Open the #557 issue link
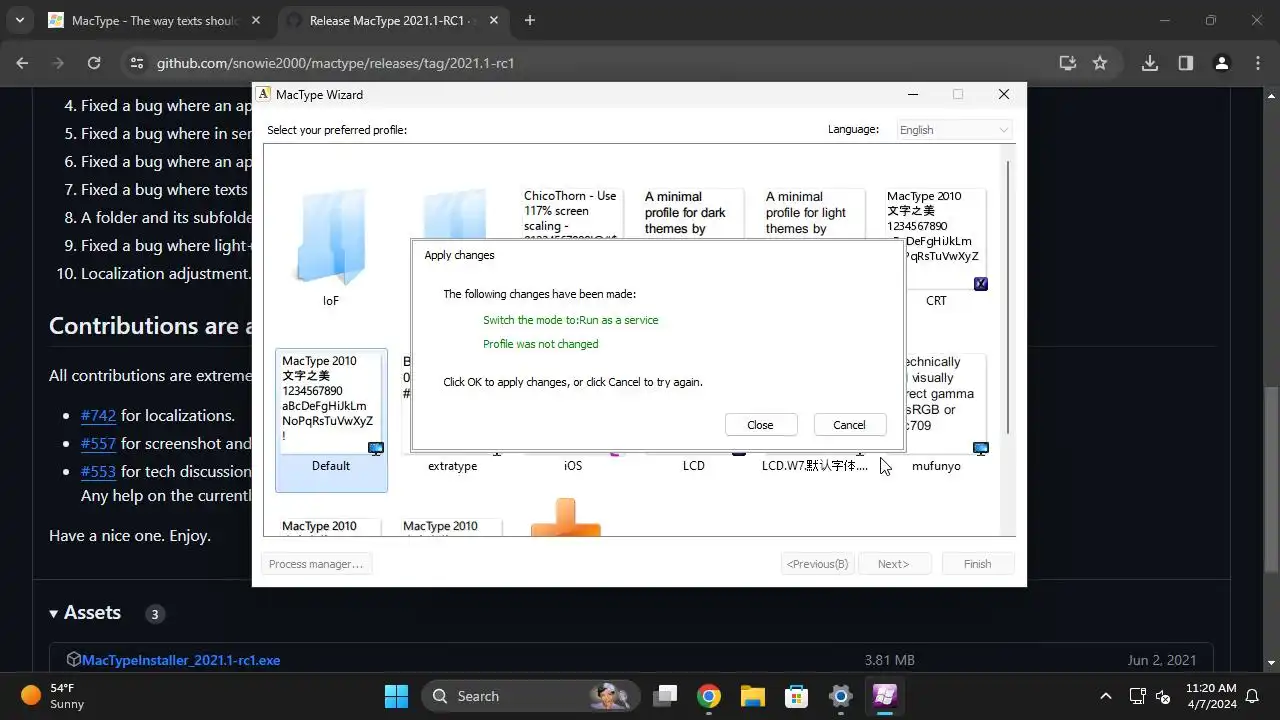1280x720 pixels. tap(98, 443)
